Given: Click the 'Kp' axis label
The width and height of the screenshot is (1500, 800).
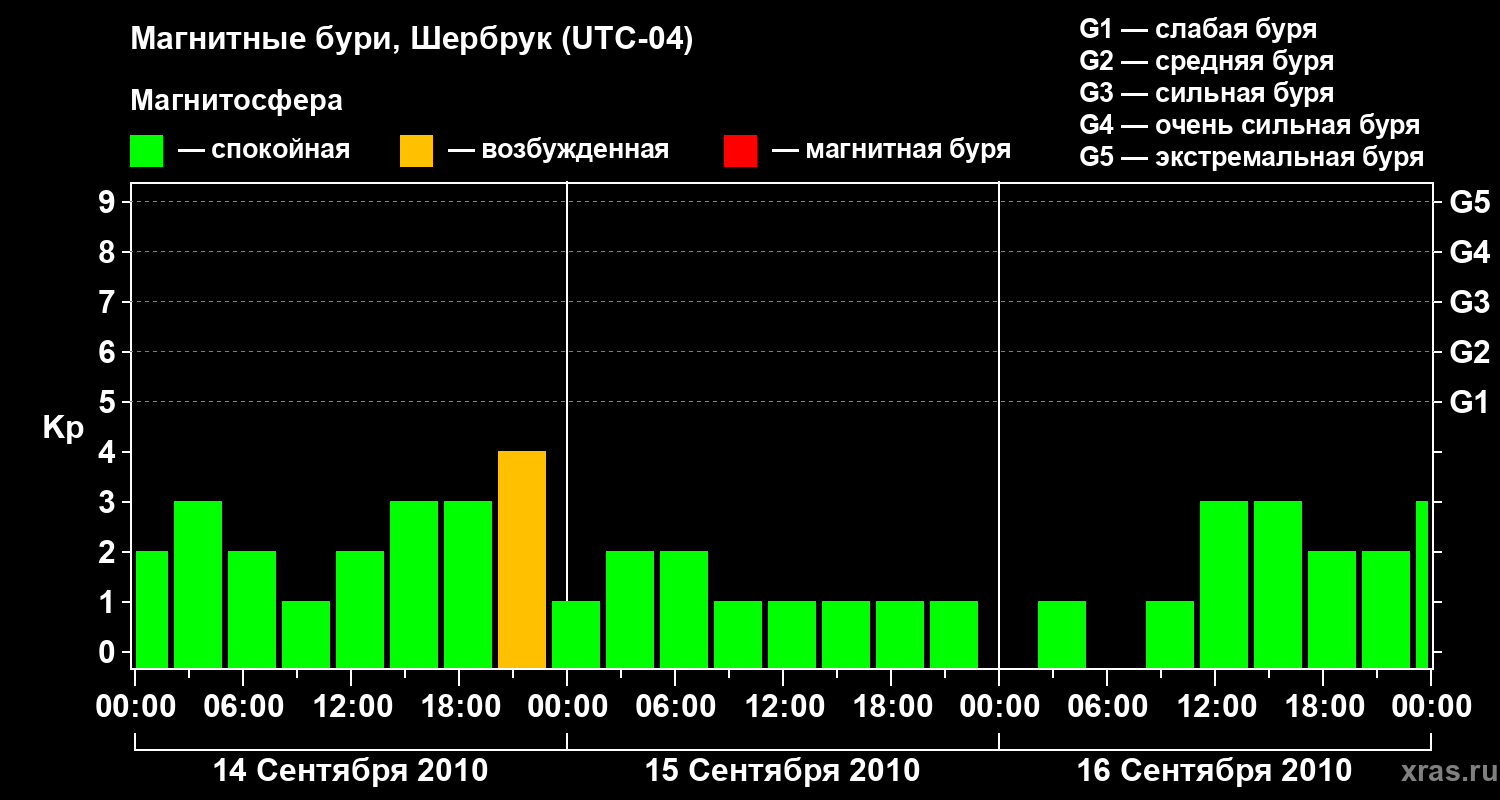Looking at the screenshot, I should (x=63, y=429).
